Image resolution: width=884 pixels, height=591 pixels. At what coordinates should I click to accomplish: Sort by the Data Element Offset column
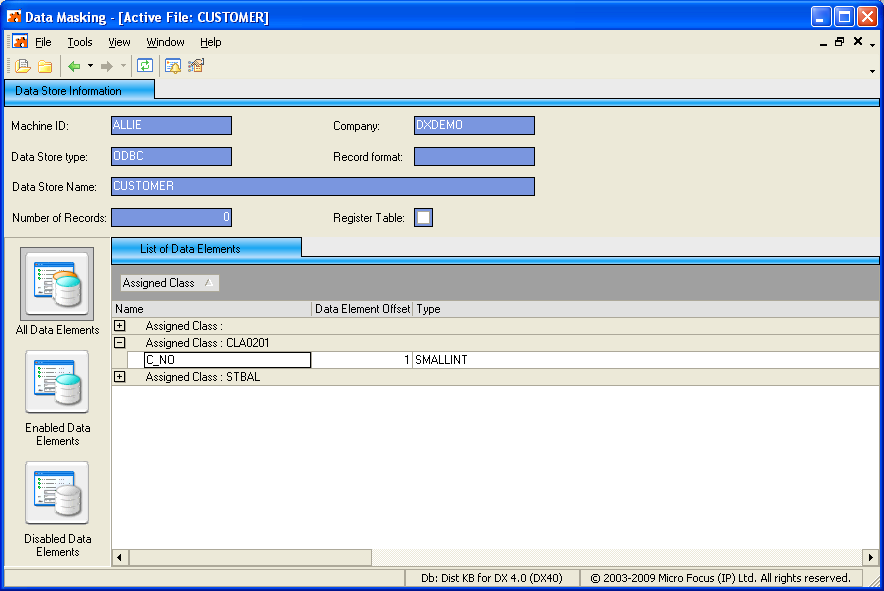pos(362,309)
